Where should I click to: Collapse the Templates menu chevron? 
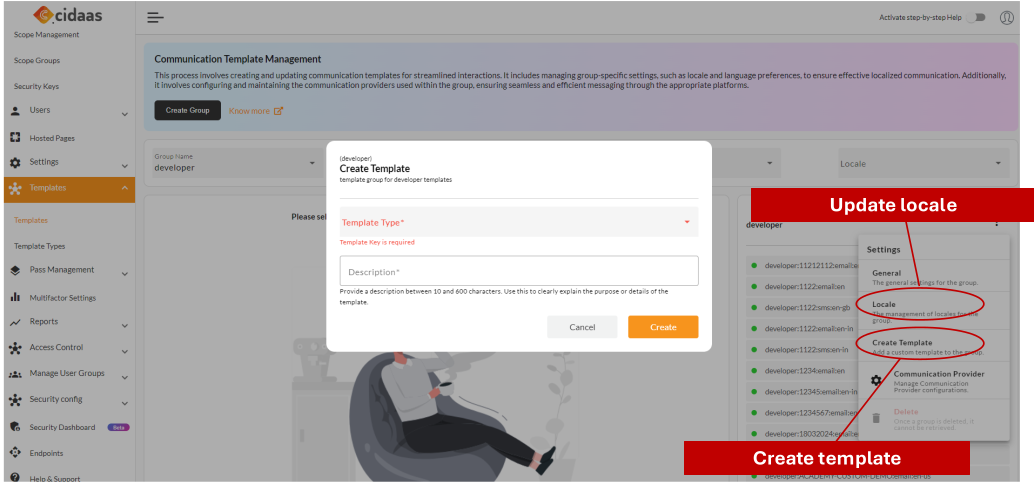pos(125,189)
